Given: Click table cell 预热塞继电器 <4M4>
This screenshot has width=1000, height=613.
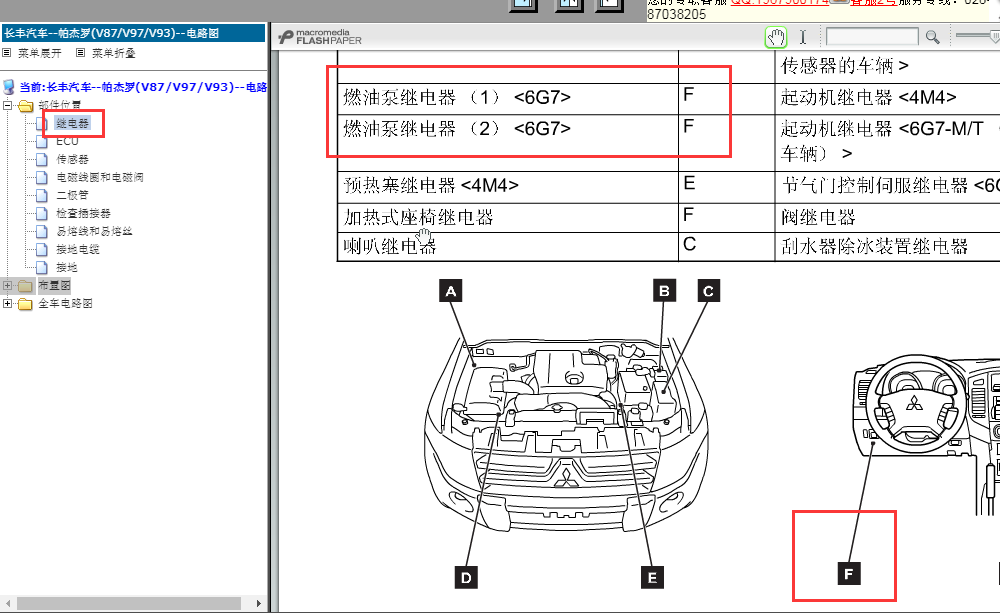Looking at the screenshot, I should click(x=508, y=187).
